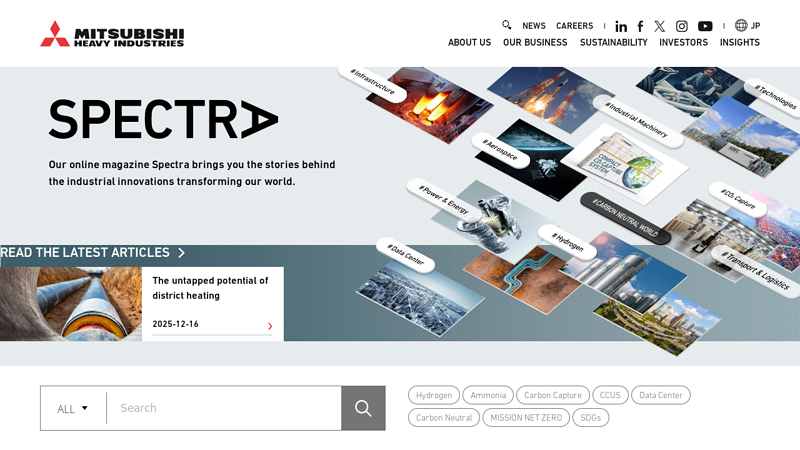Open ABOUT US menu
This screenshot has height=450, width=800.
[469, 42]
